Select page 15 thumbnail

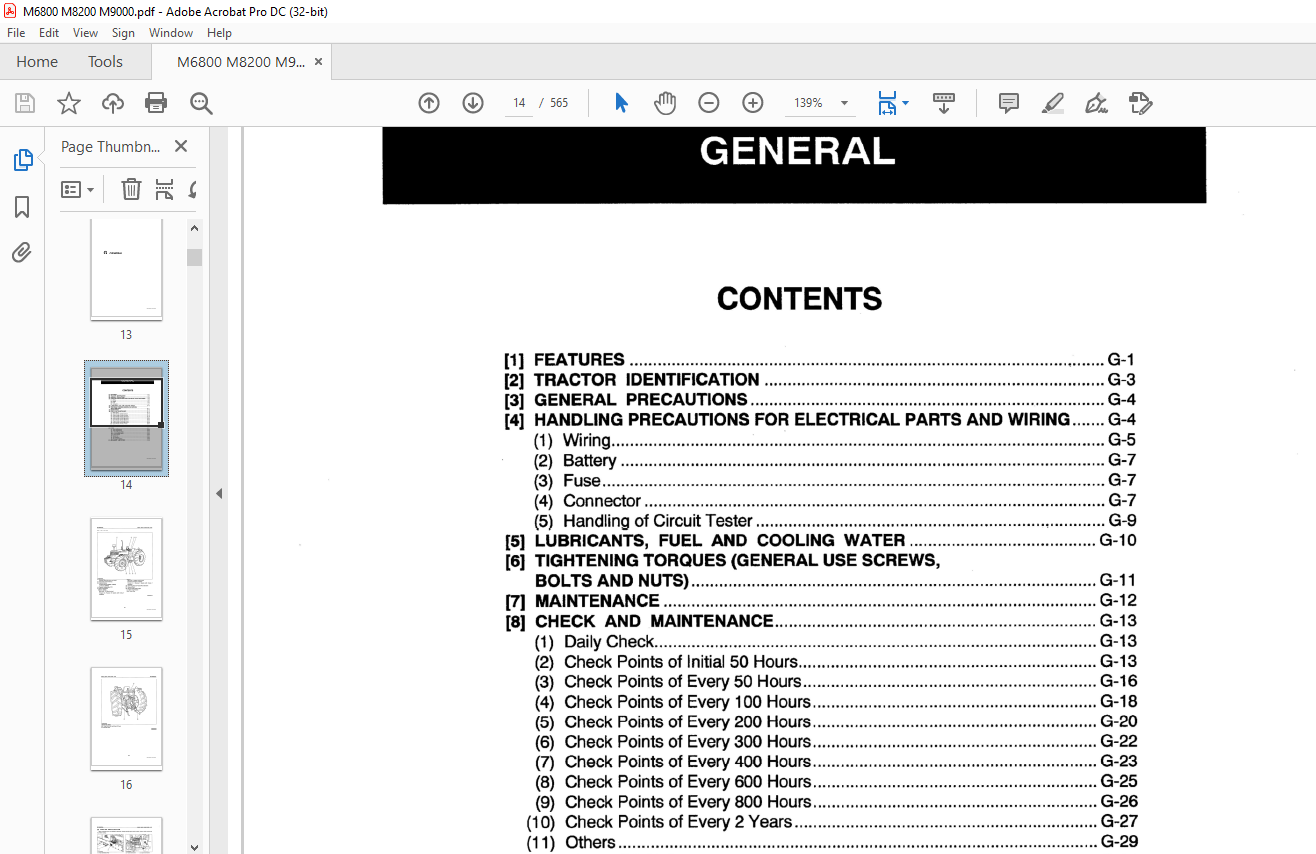pyautogui.click(x=126, y=569)
